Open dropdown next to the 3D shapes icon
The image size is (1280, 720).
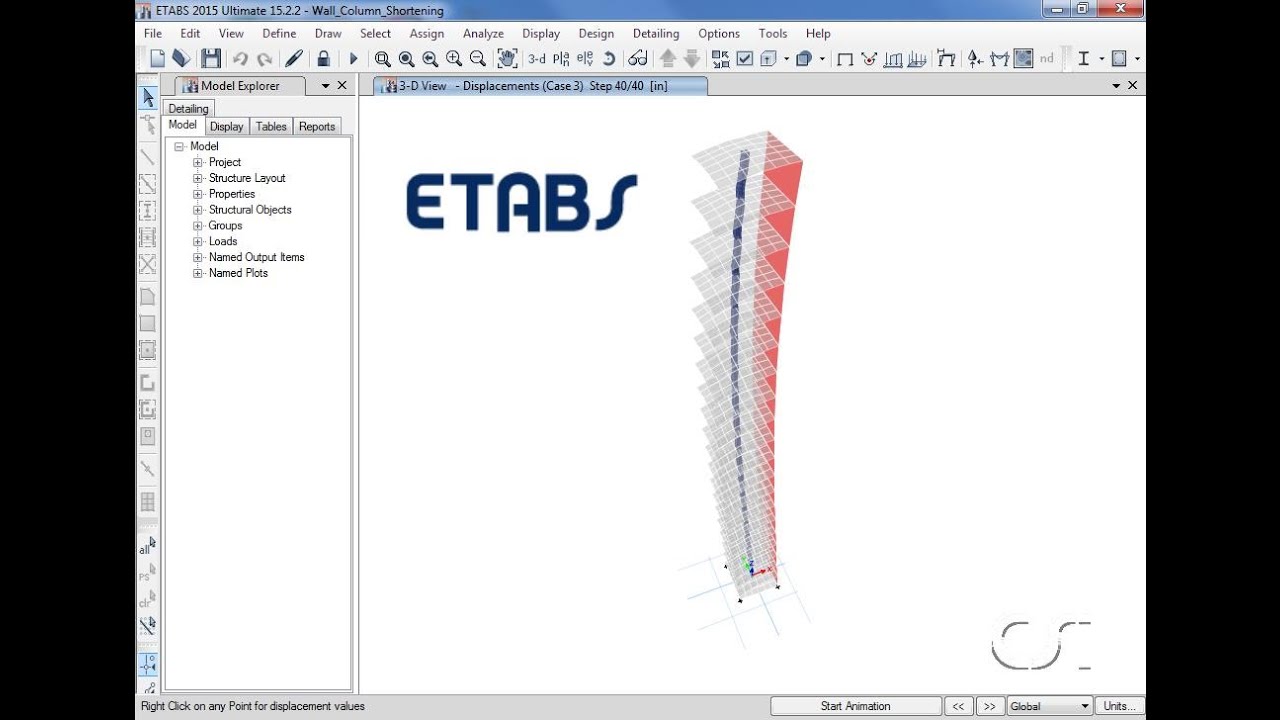(822, 59)
